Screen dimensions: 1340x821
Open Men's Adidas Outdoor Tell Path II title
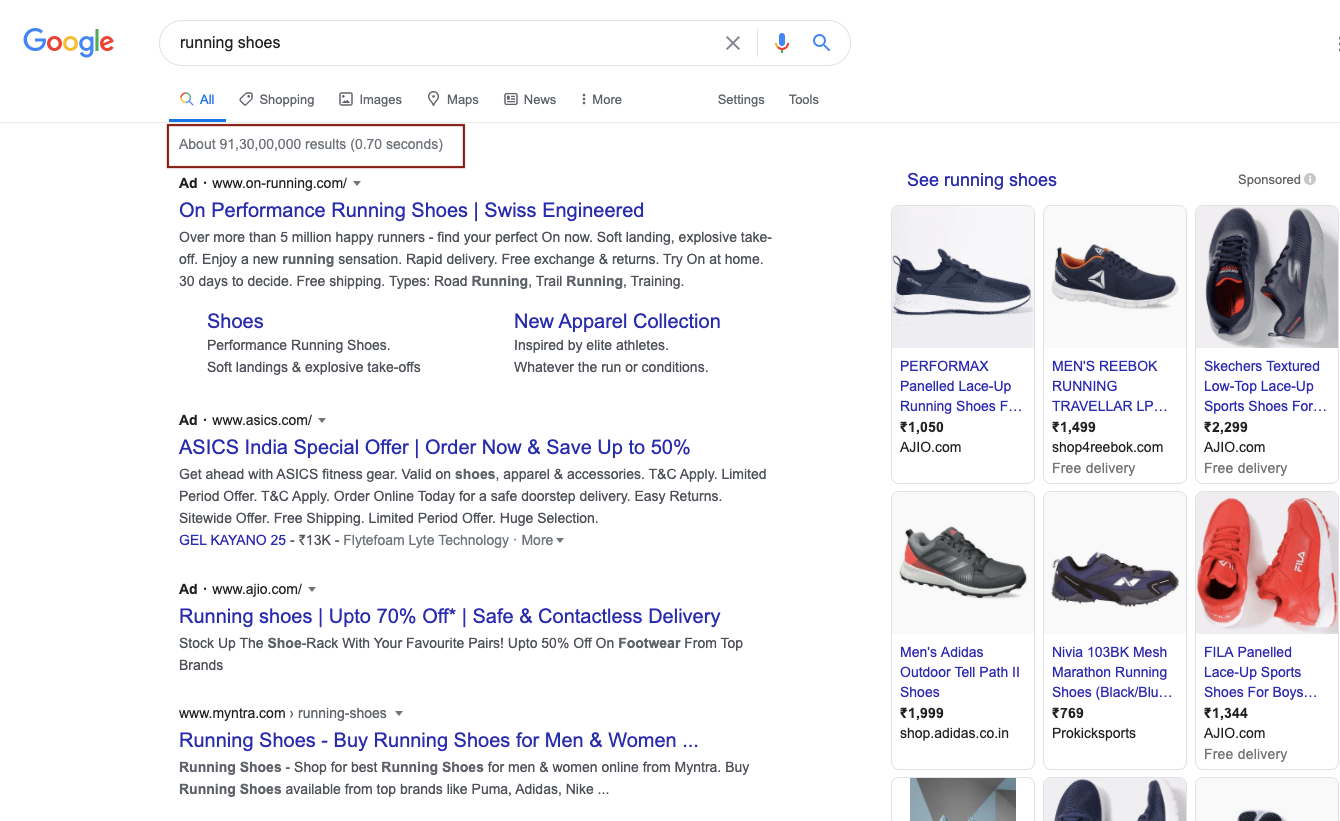point(960,672)
